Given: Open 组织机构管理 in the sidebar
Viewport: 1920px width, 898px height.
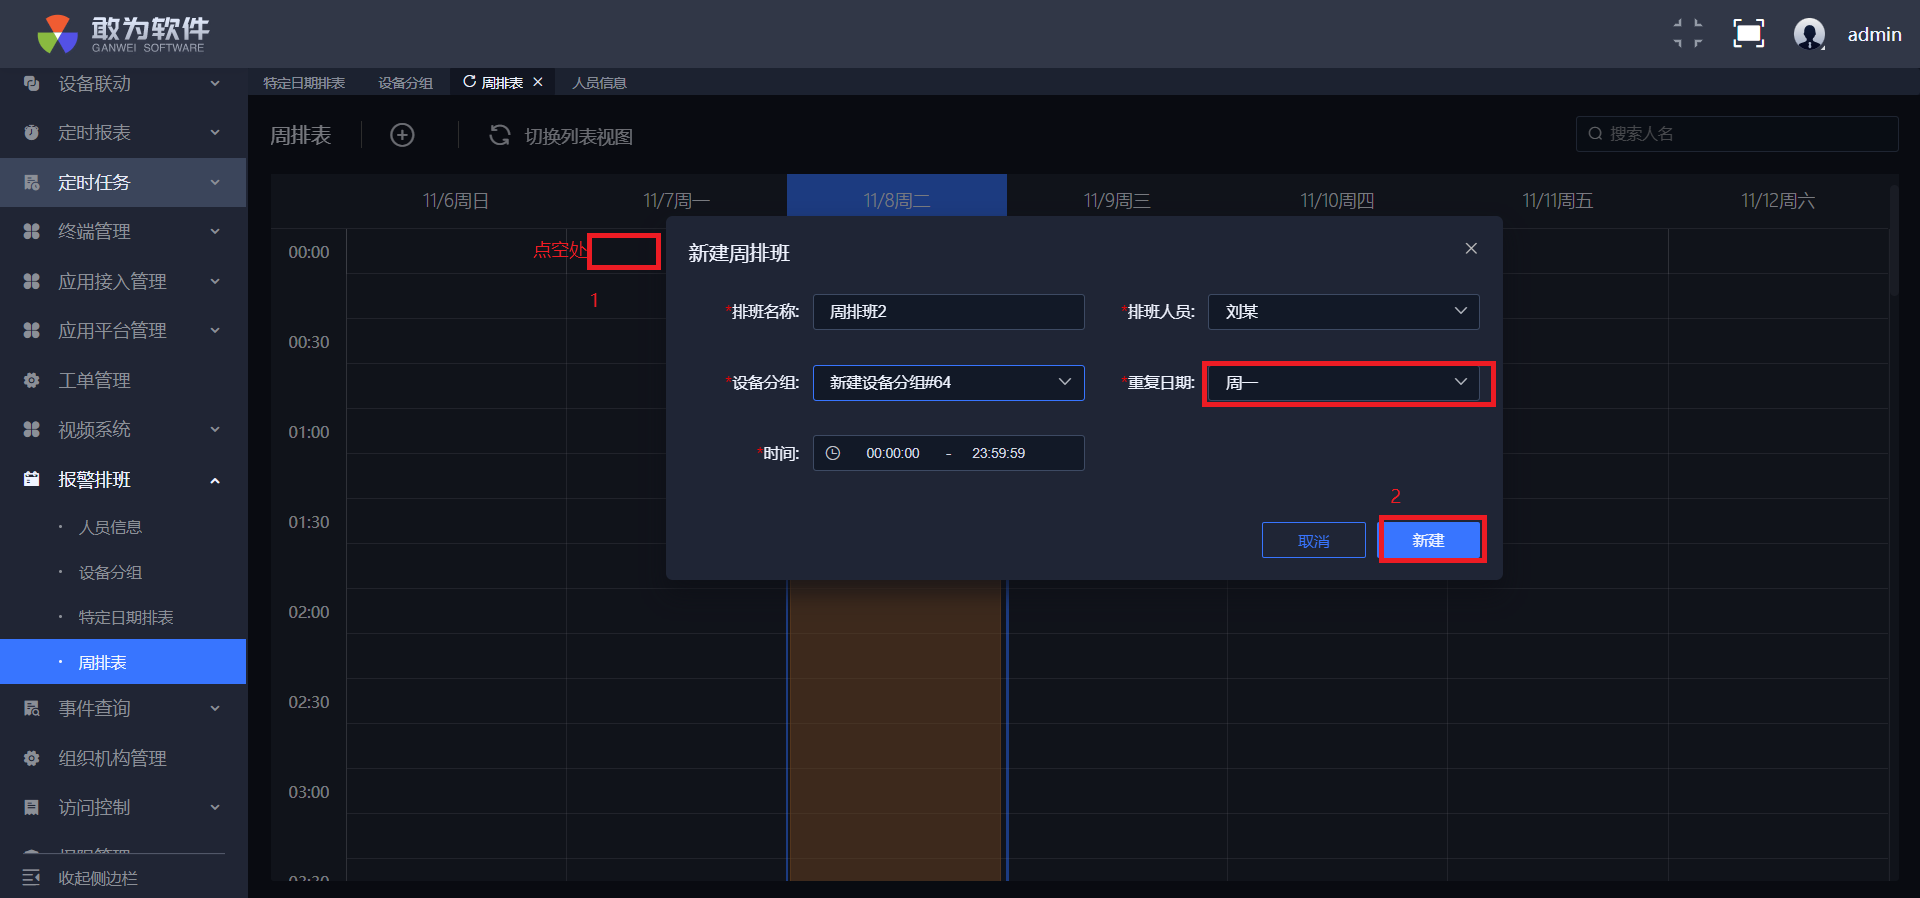Looking at the screenshot, I should click(x=123, y=758).
